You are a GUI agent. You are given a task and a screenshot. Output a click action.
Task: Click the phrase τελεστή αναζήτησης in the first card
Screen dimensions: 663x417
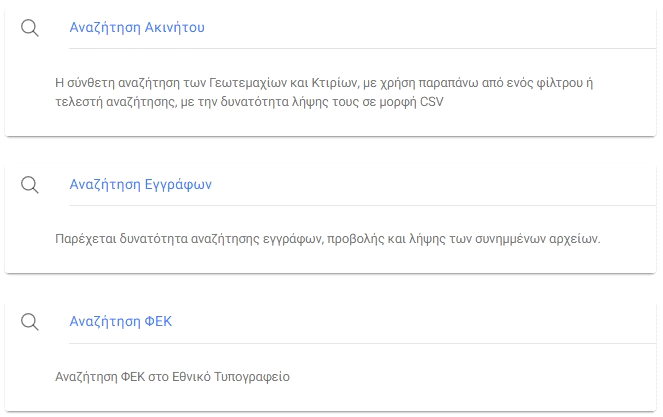click(x=108, y=102)
